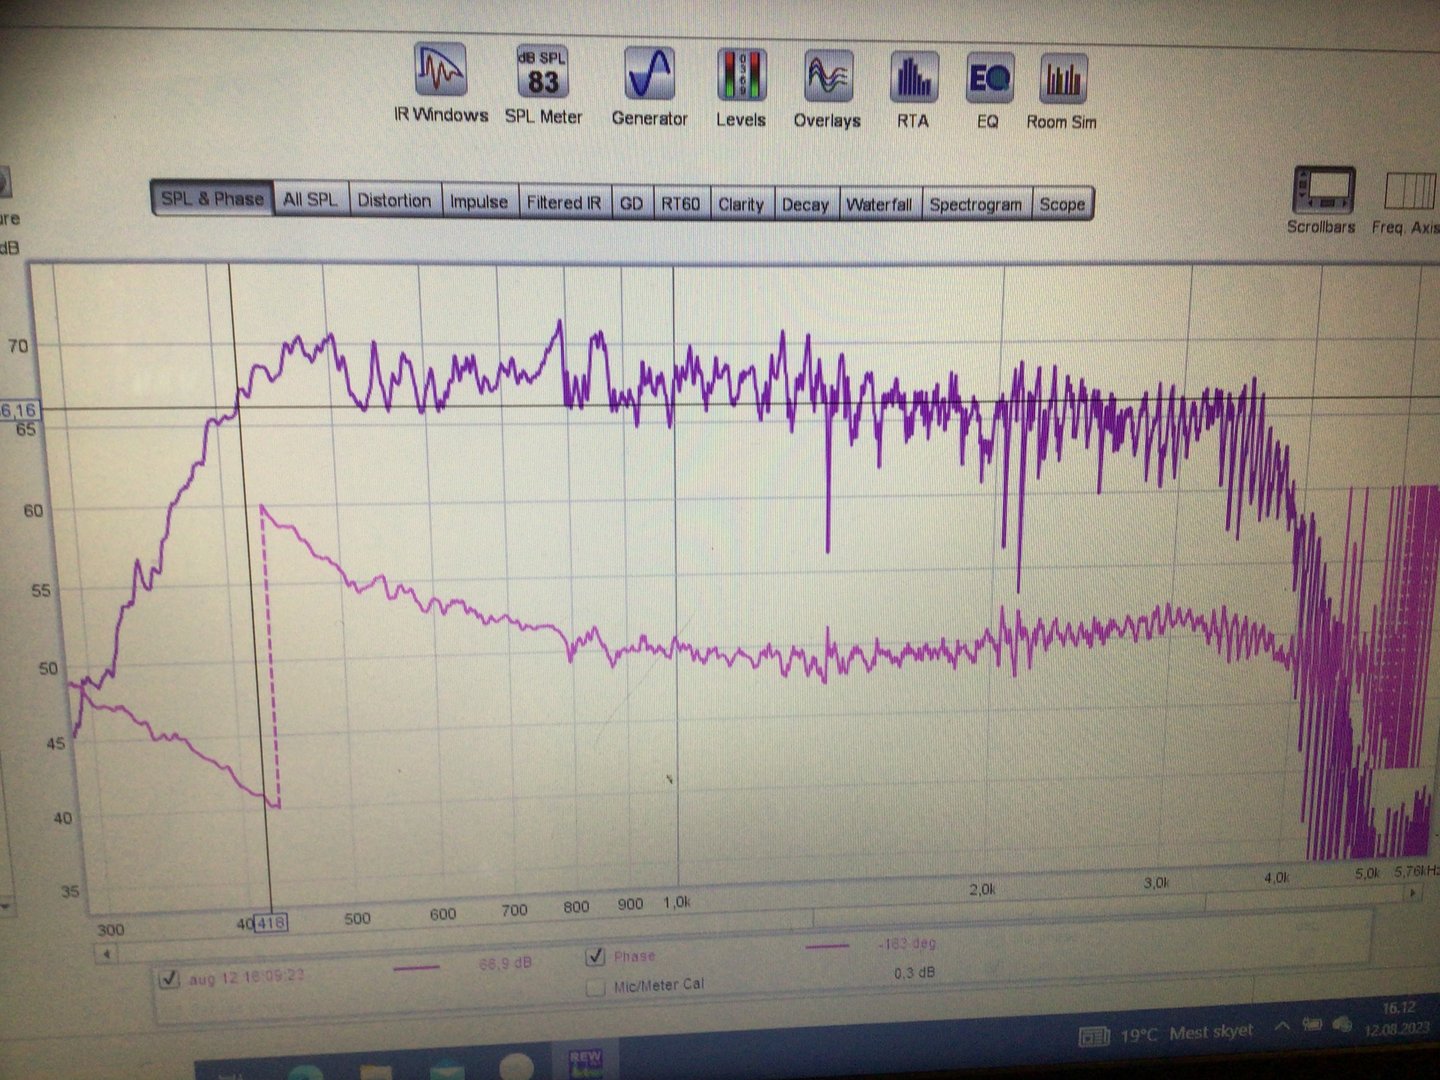Click the aug 12 measurement name
Image resolution: width=1440 pixels, height=1080 pixels.
point(246,977)
